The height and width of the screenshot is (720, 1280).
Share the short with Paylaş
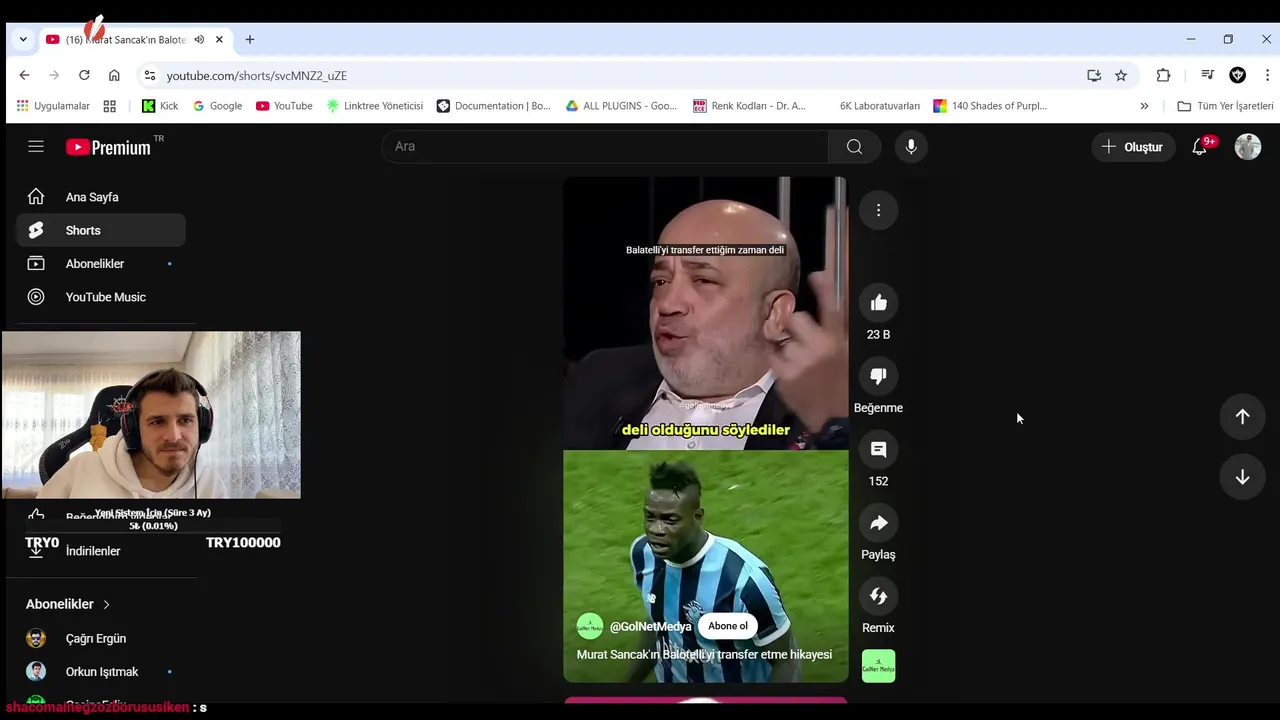(878, 523)
